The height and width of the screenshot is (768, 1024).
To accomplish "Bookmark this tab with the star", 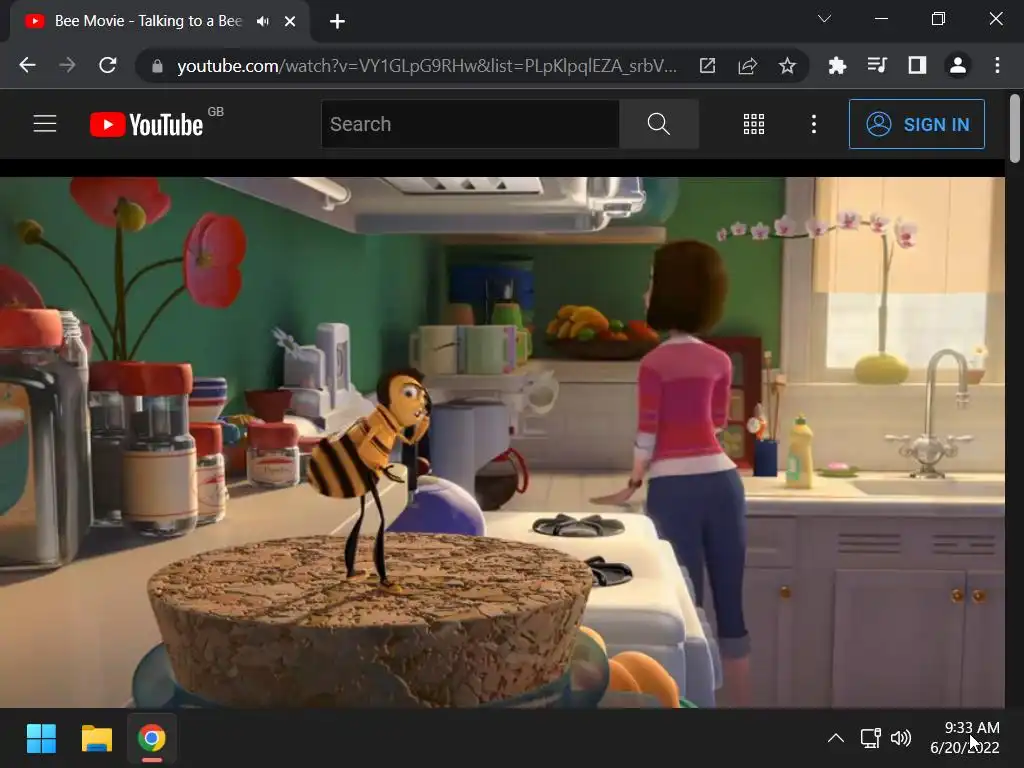I will (788, 65).
